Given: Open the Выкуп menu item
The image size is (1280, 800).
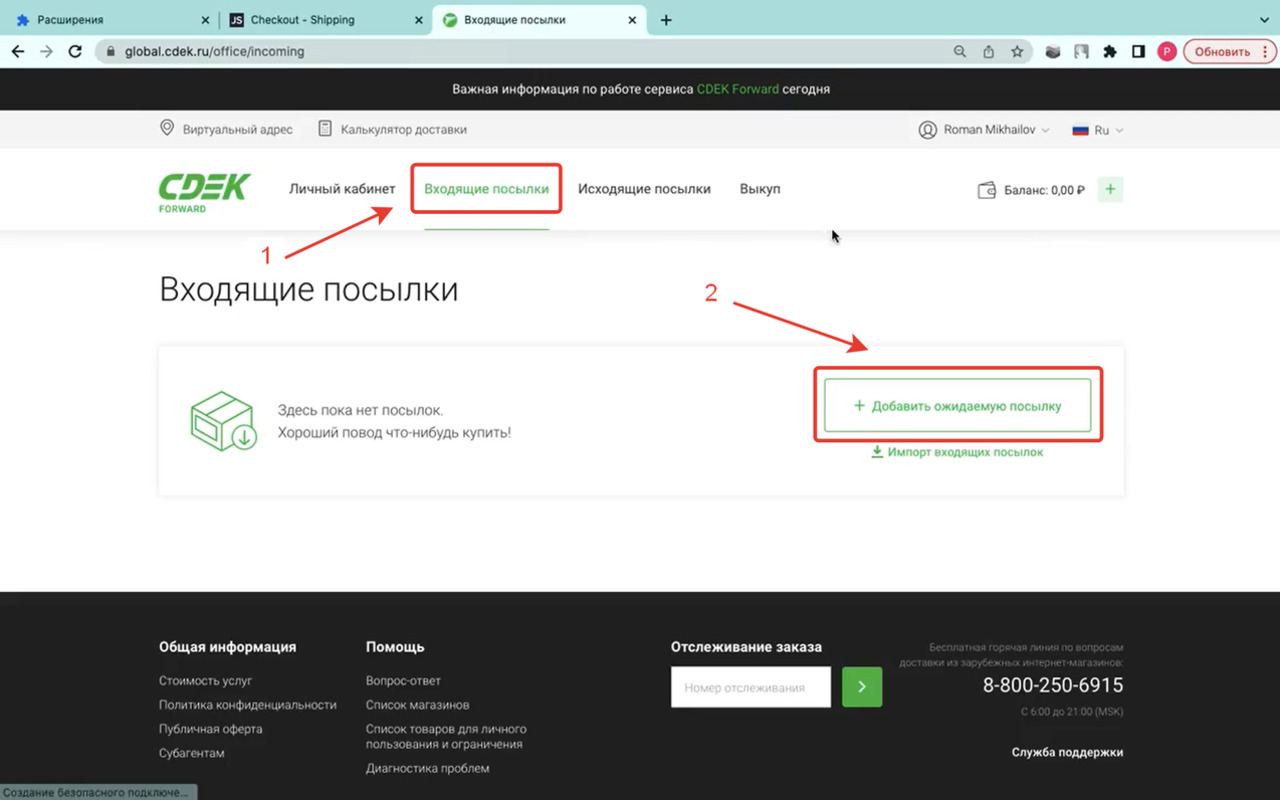Looking at the screenshot, I should pyautogui.click(x=760, y=189).
